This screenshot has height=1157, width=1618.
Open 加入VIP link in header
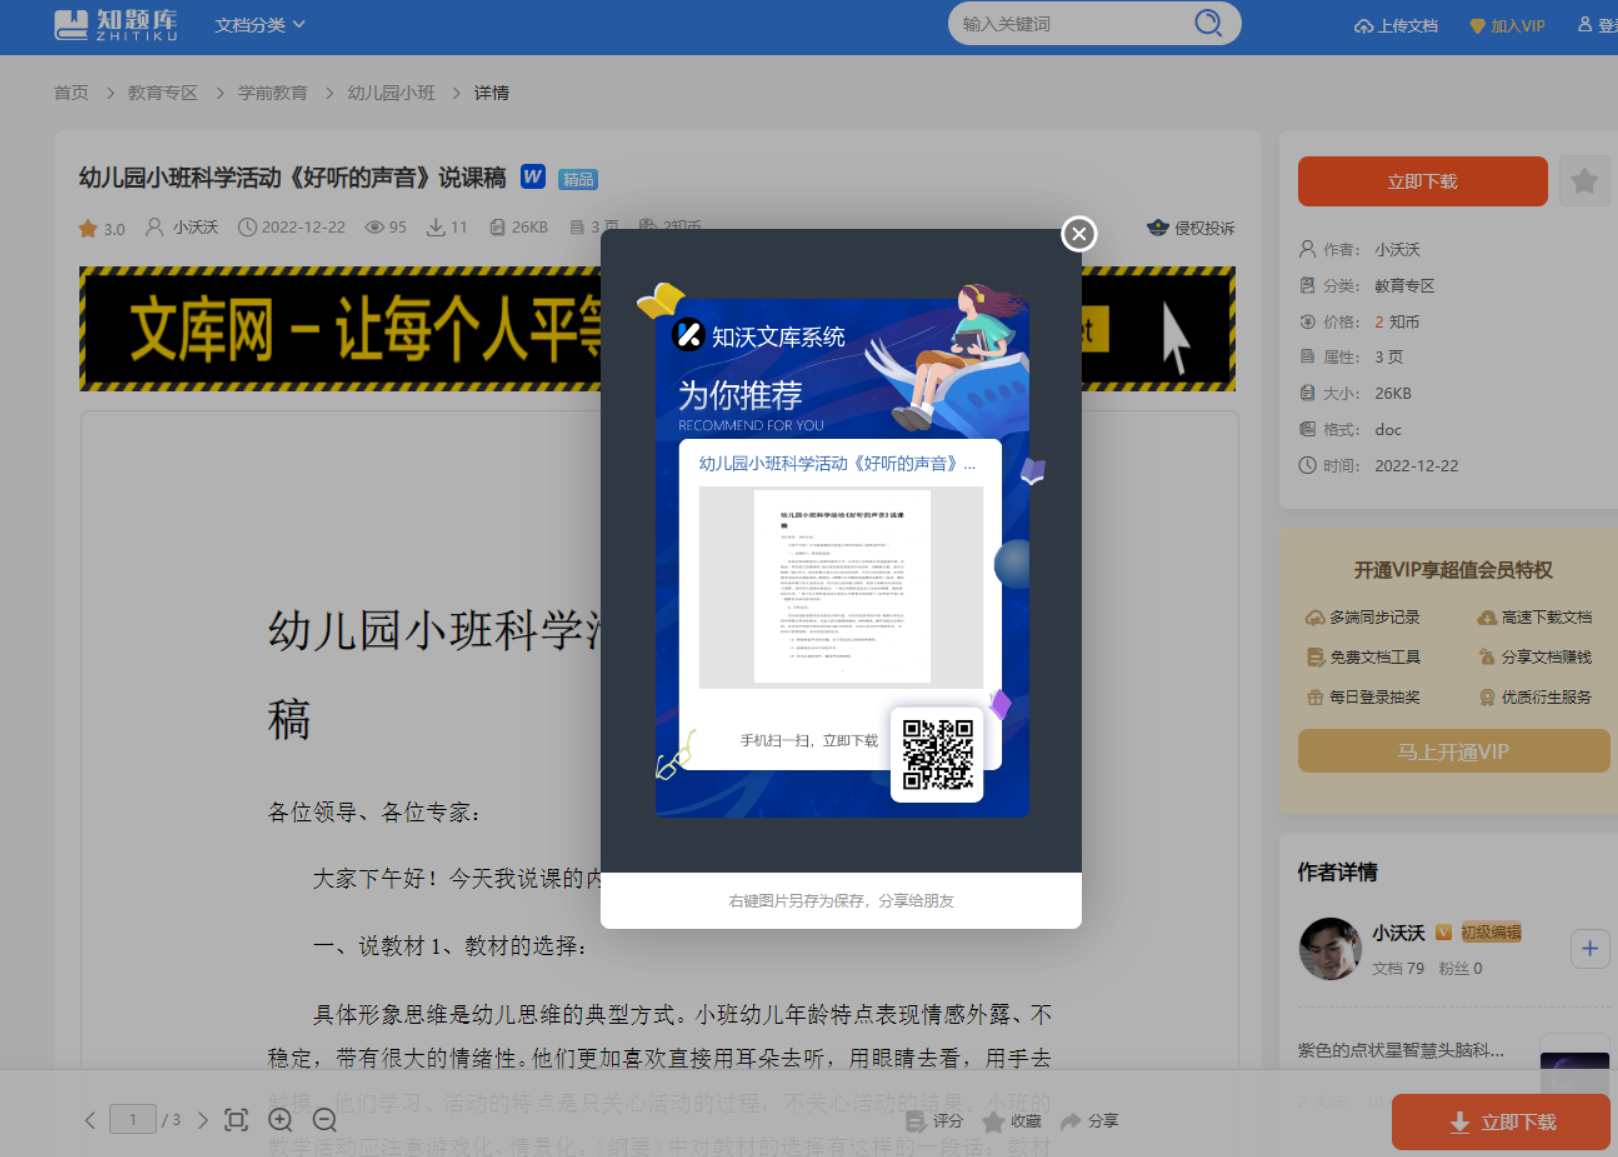pos(1507,26)
